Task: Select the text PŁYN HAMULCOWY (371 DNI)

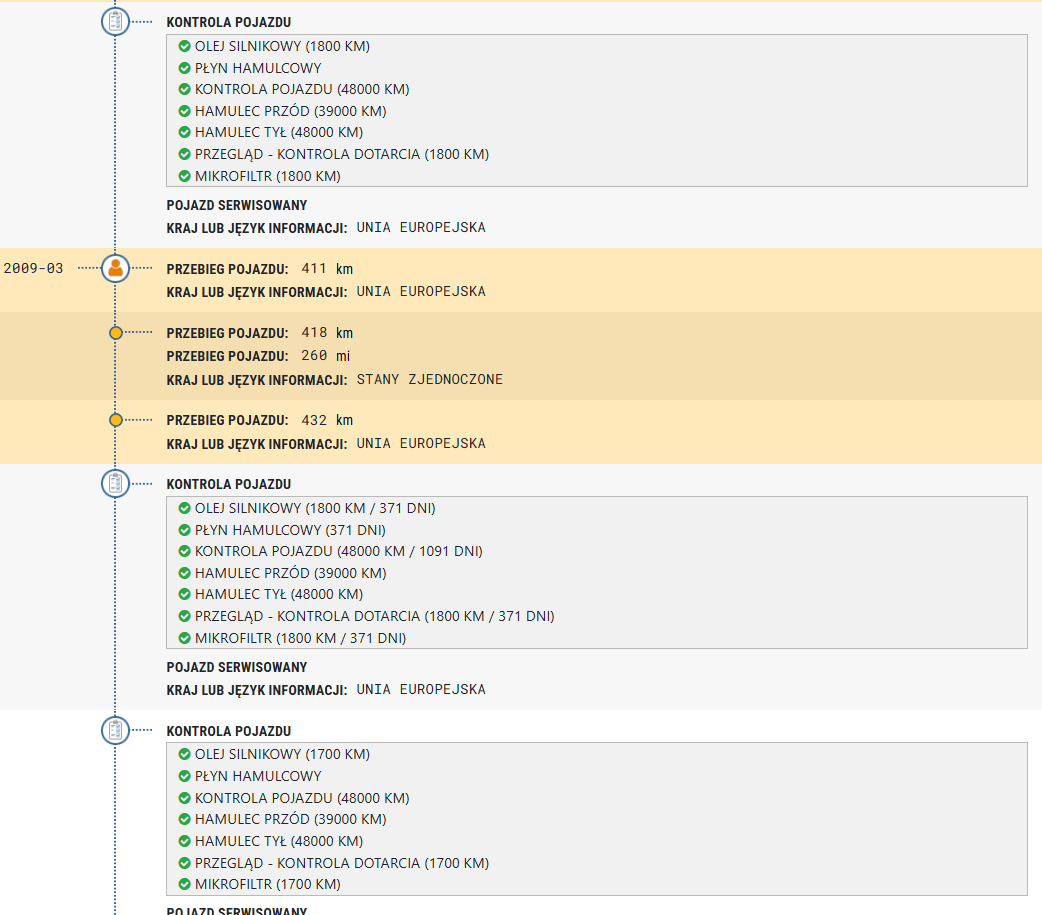Action: point(290,530)
